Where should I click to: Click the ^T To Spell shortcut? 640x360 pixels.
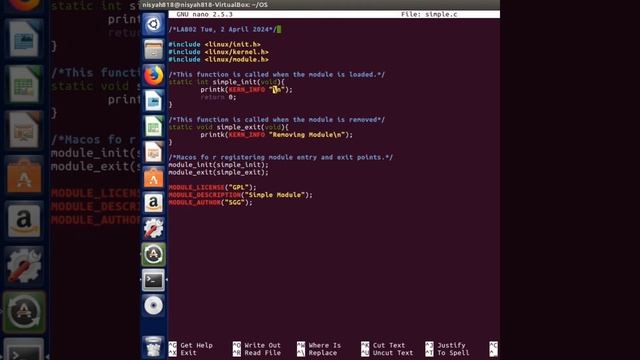[x=447, y=353]
